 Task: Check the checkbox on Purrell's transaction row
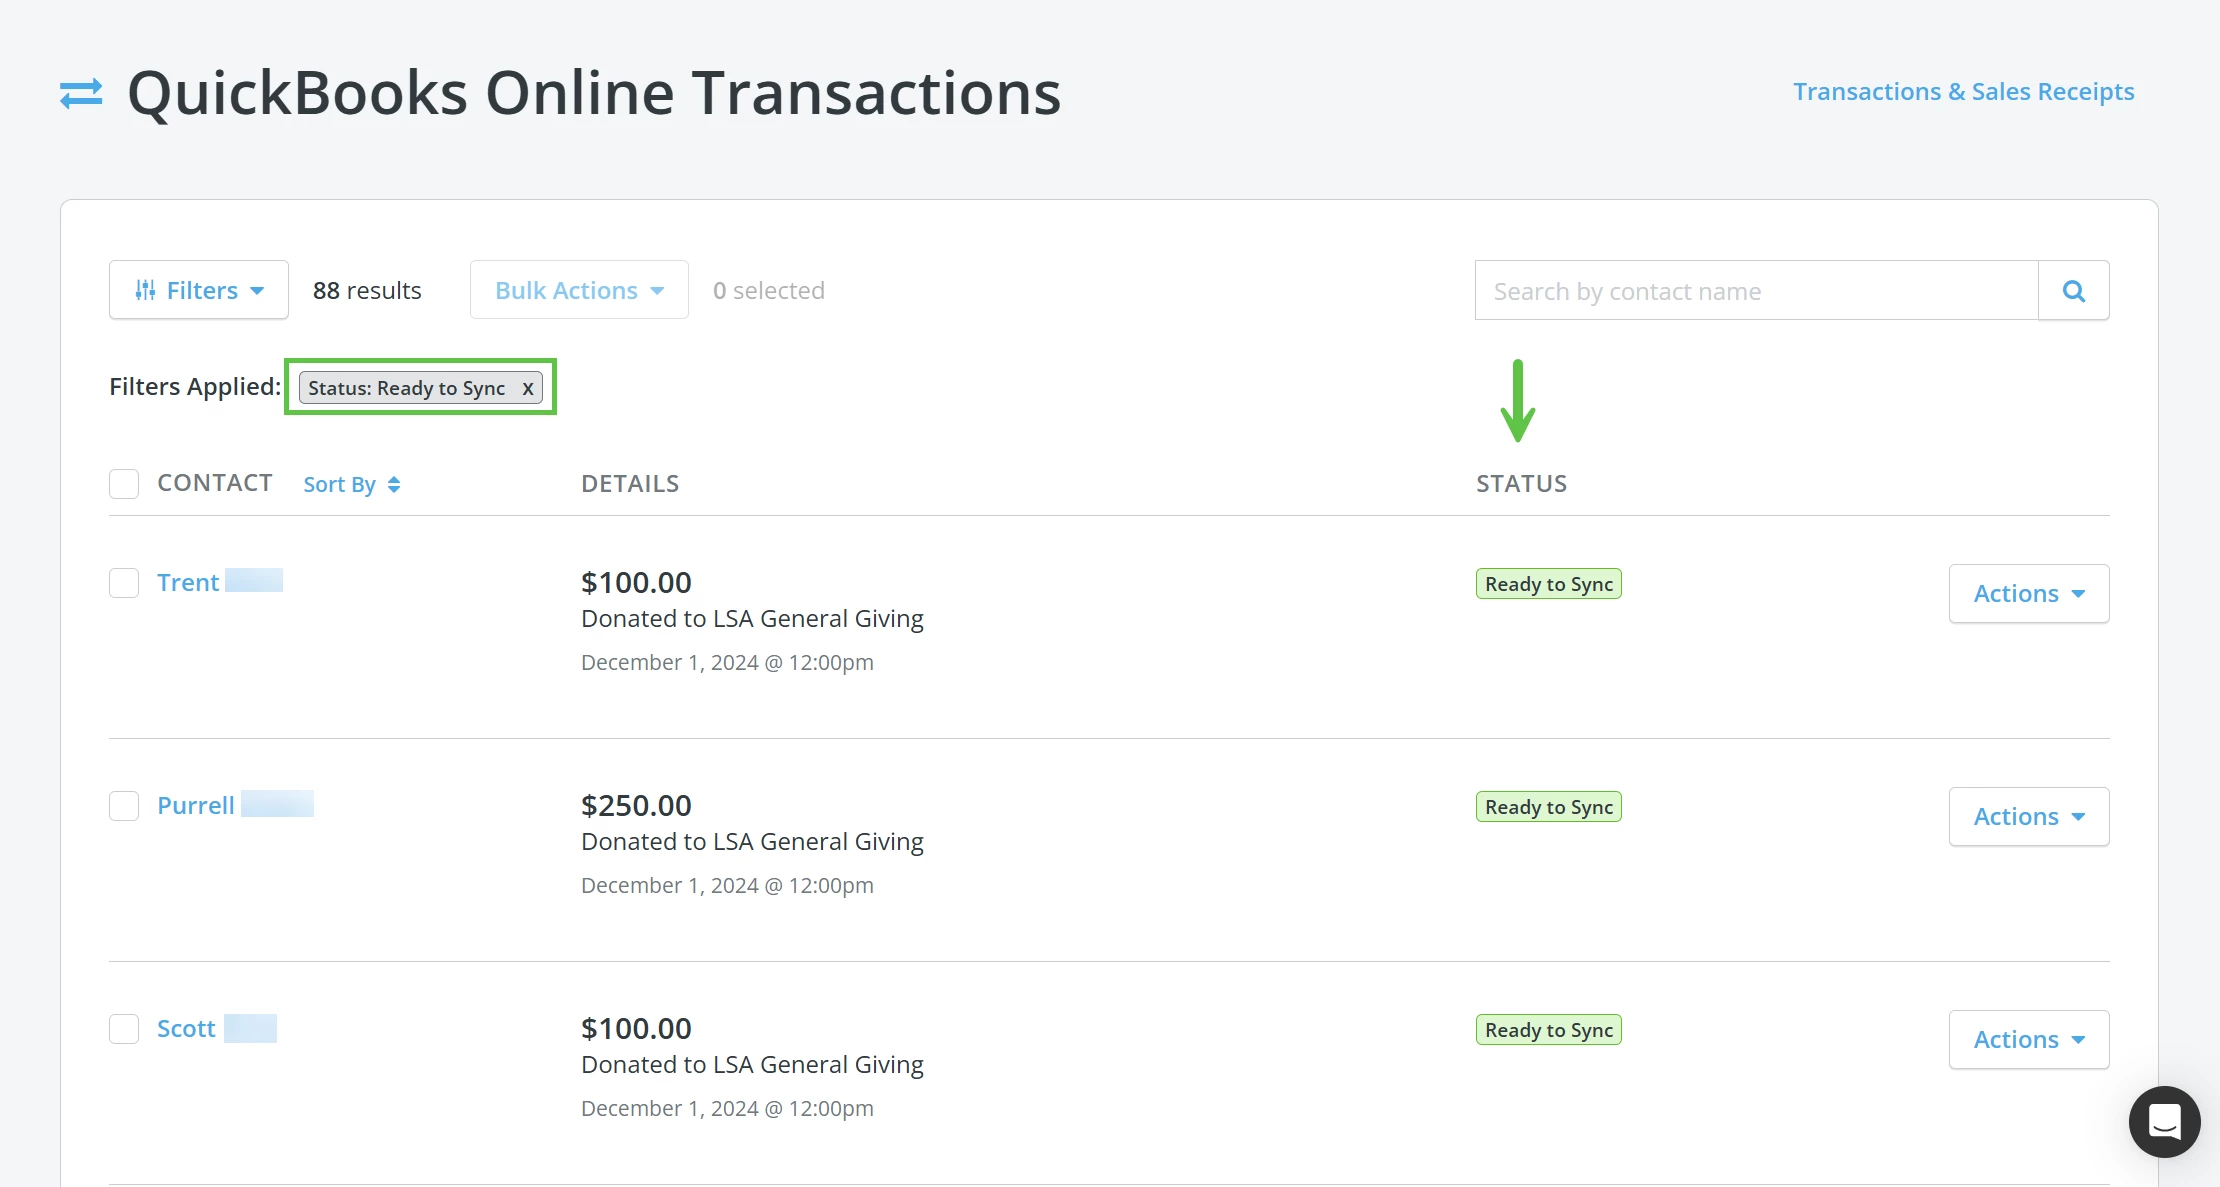[x=124, y=805]
